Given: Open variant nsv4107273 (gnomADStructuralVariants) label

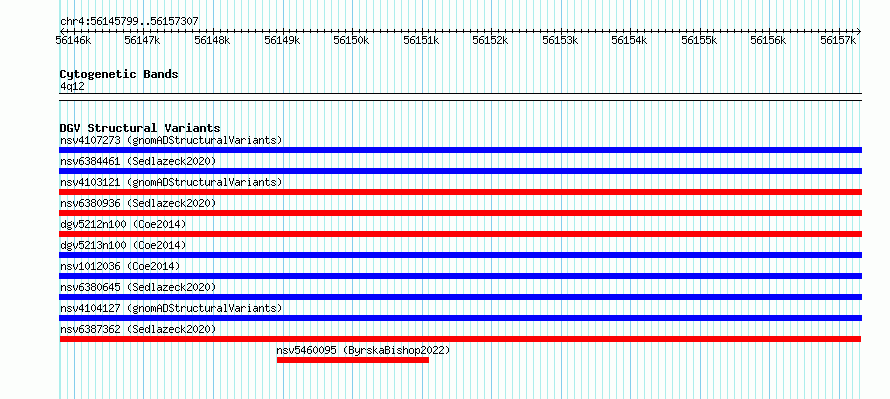Looking at the screenshot, I should coord(171,140).
